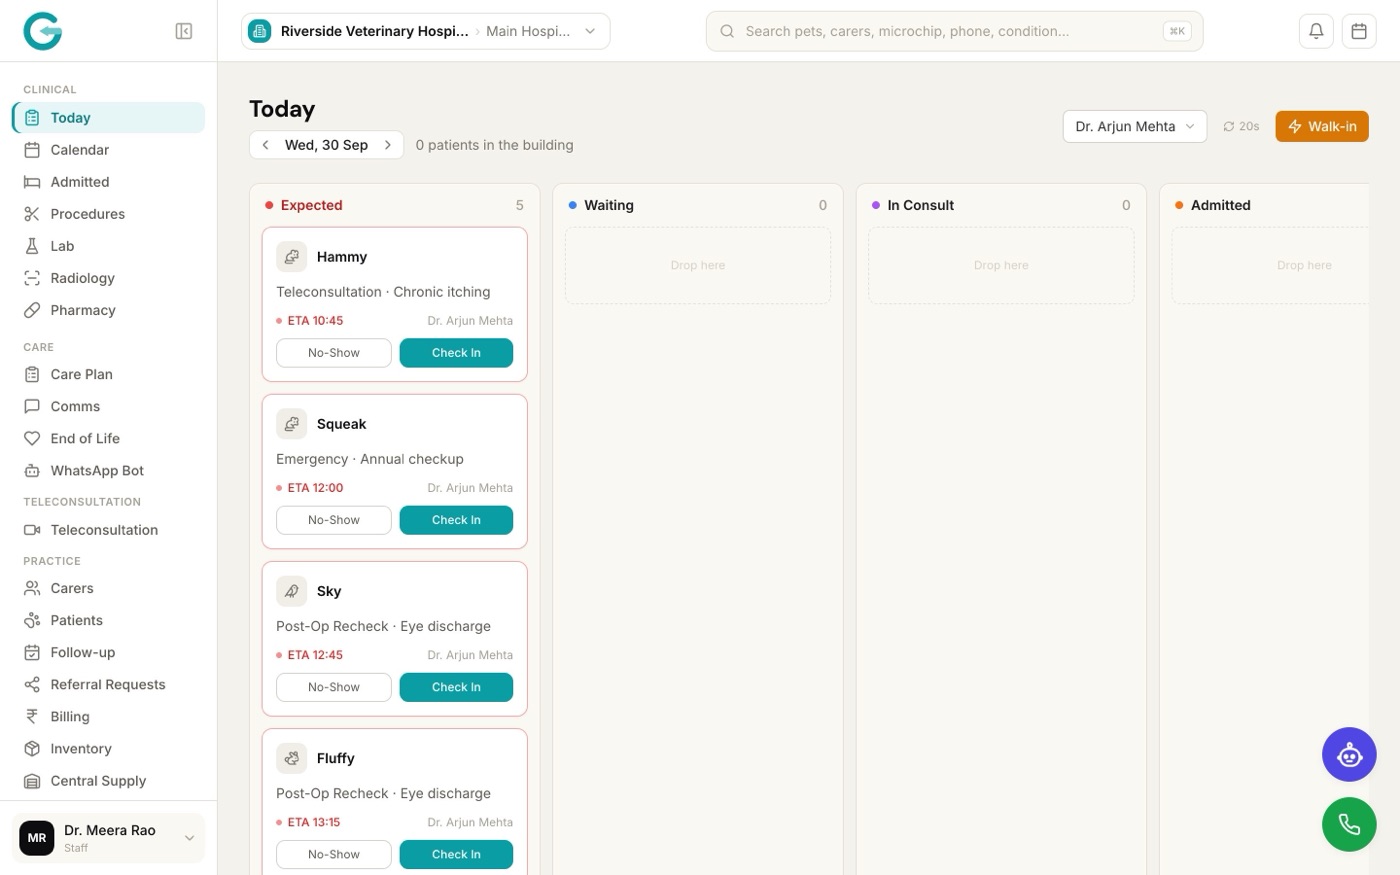Open Radiology in the sidebar
This screenshot has width=1400, height=875.
click(108, 278)
